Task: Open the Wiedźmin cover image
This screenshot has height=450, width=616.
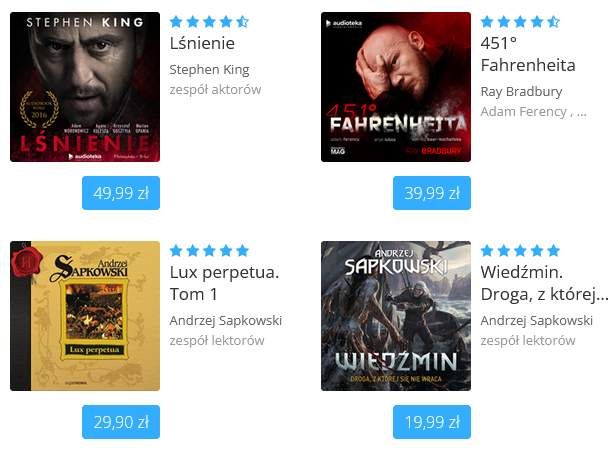Action: coord(396,316)
